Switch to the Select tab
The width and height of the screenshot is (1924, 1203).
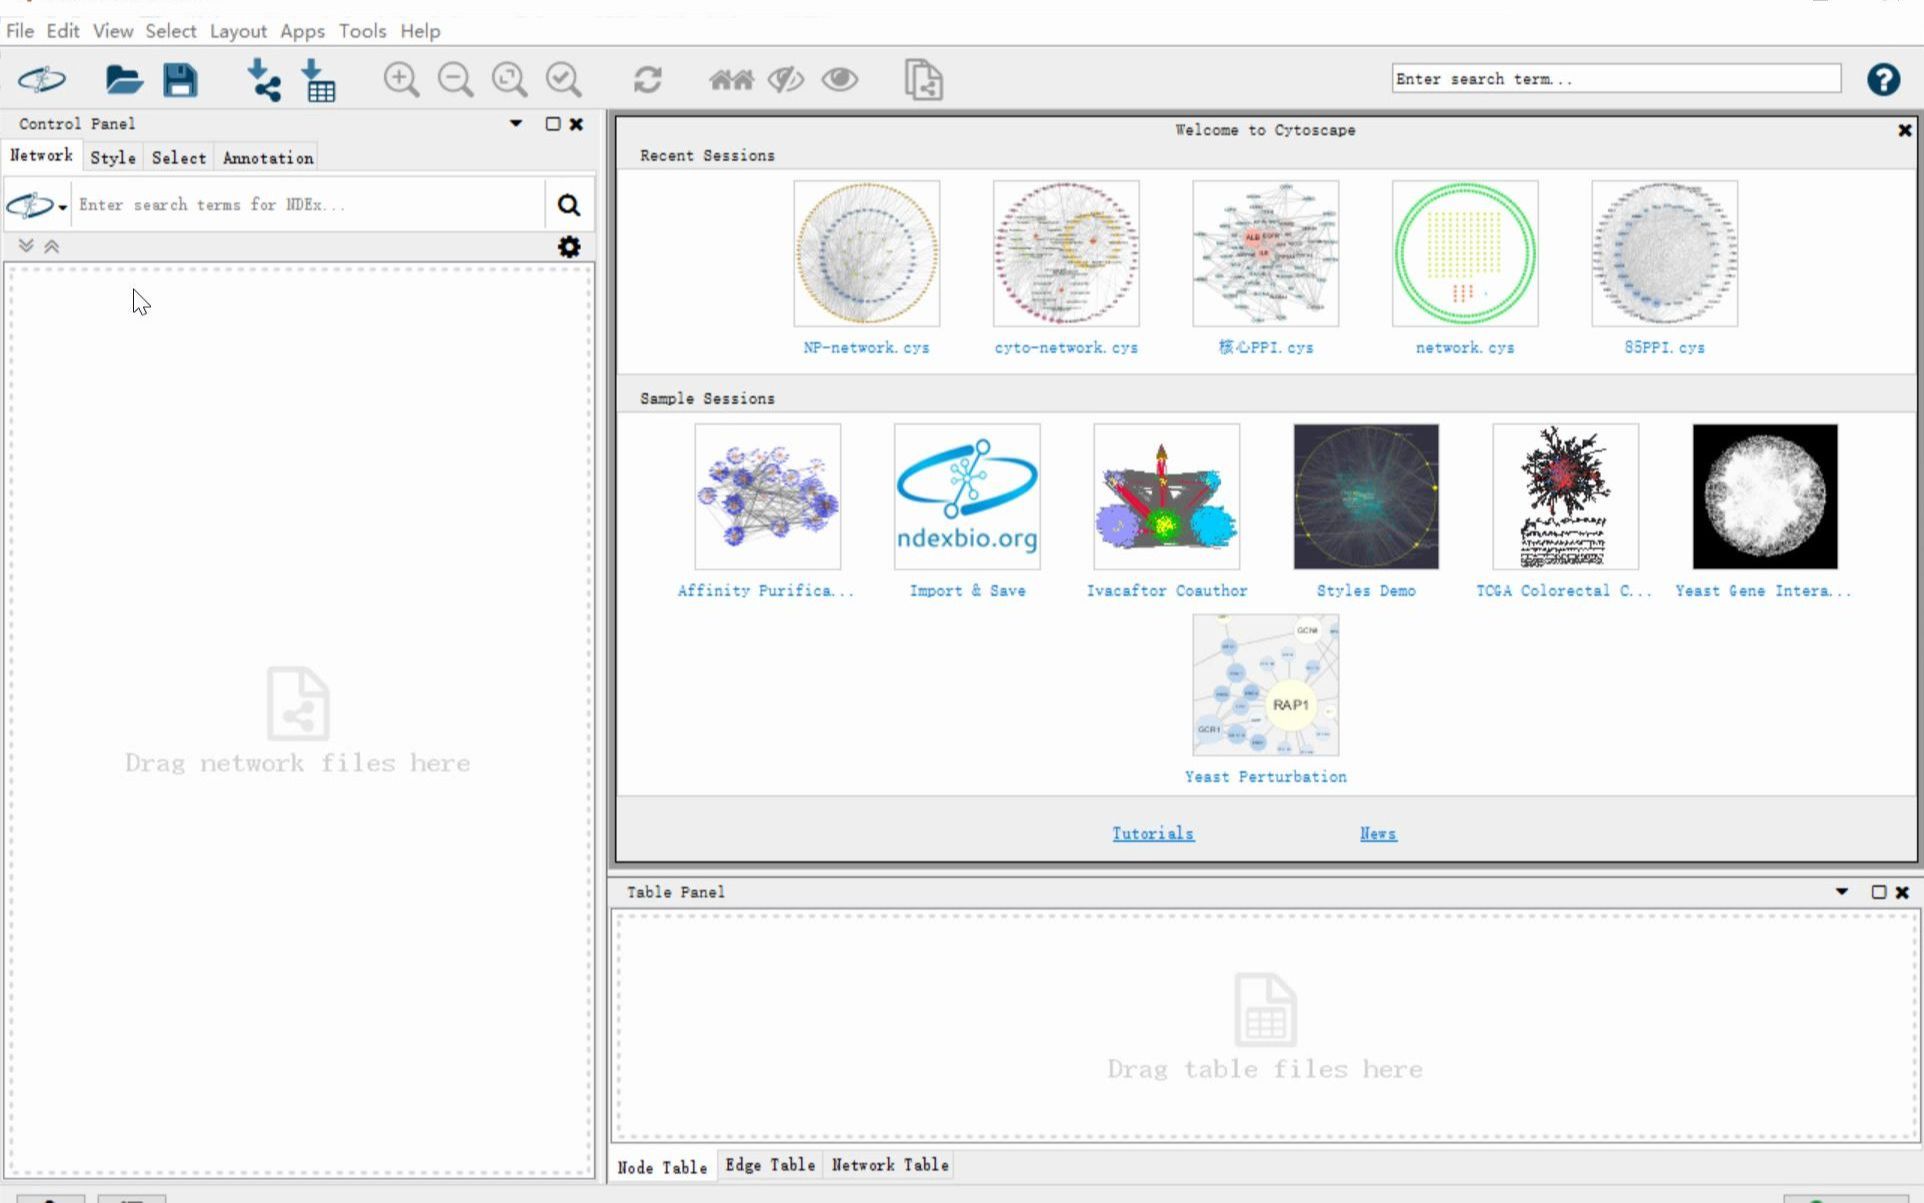pyautogui.click(x=179, y=158)
